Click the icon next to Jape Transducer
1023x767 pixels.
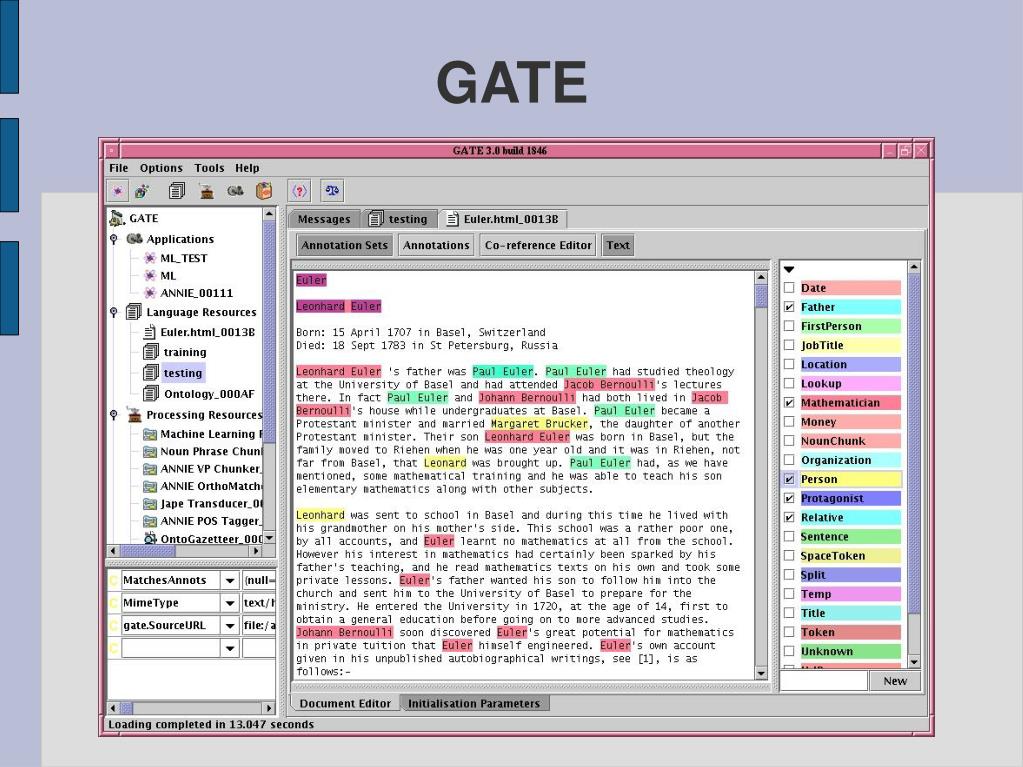pos(150,504)
